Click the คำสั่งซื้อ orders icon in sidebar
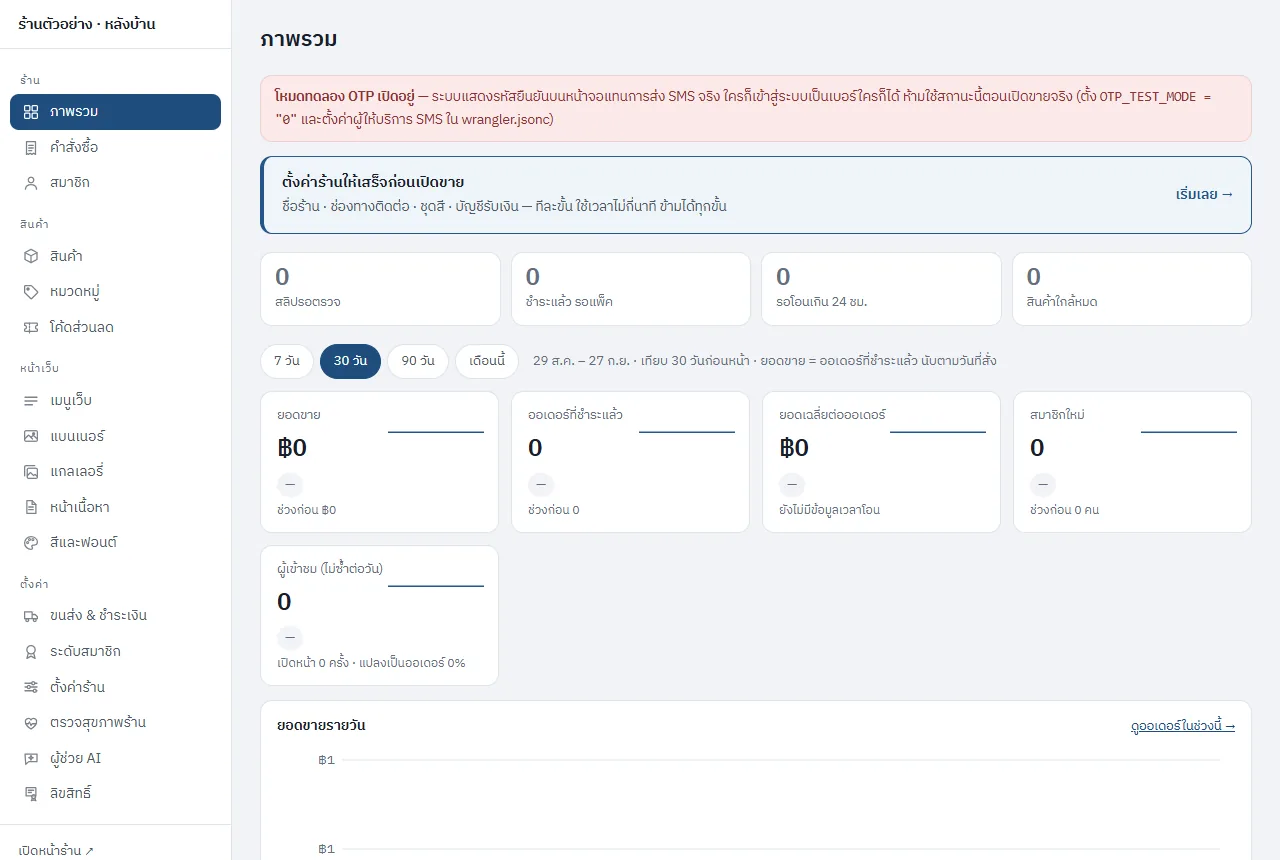This screenshot has height=860, width=1280. [31, 147]
